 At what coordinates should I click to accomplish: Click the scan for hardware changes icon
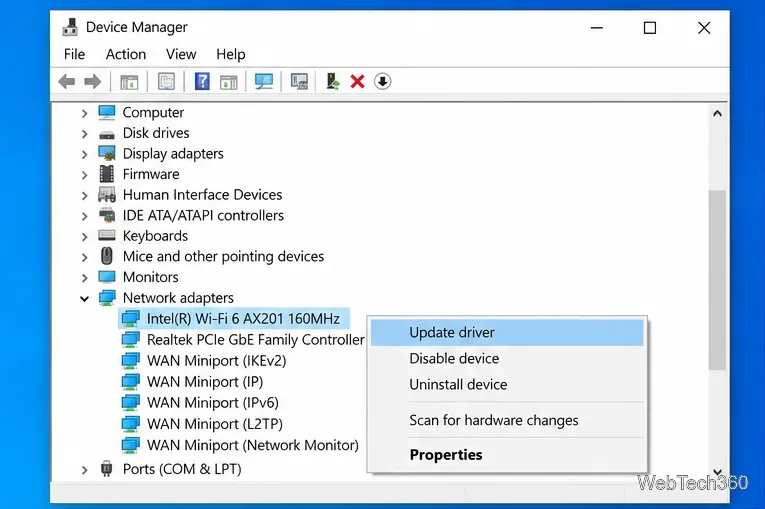[299, 81]
